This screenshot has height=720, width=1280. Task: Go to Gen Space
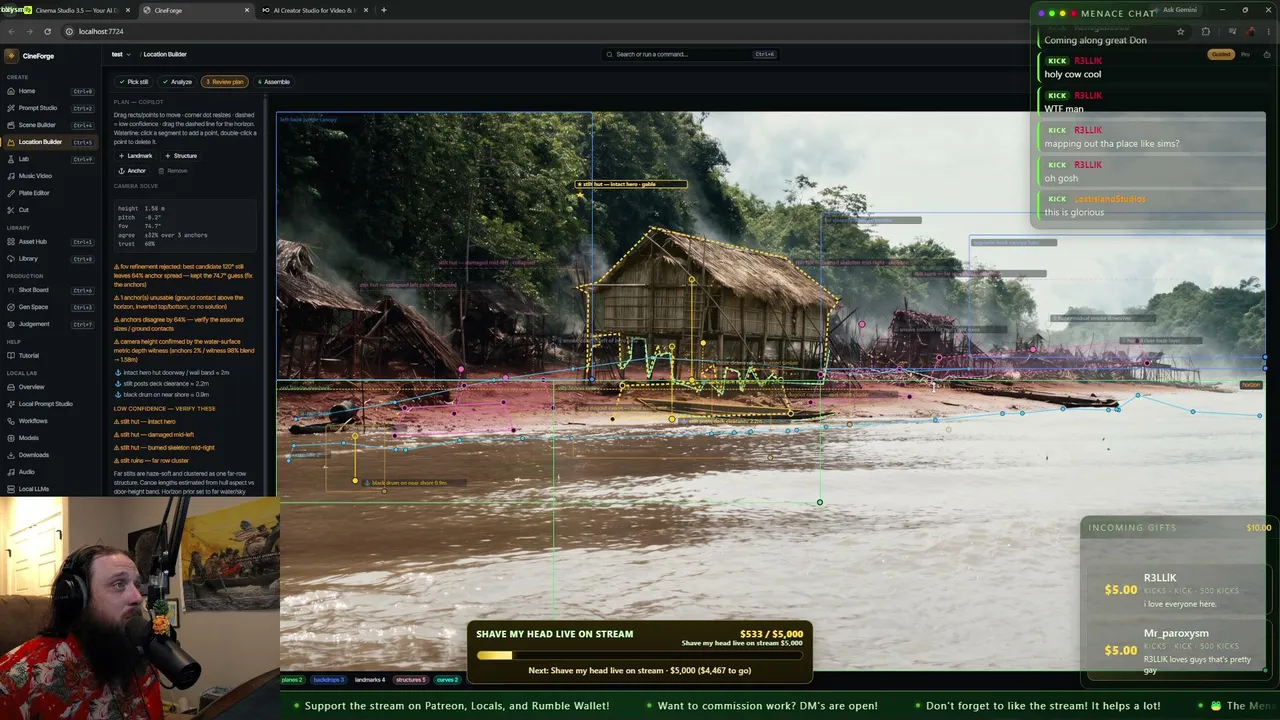pyautogui.click(x=33, y=307)
